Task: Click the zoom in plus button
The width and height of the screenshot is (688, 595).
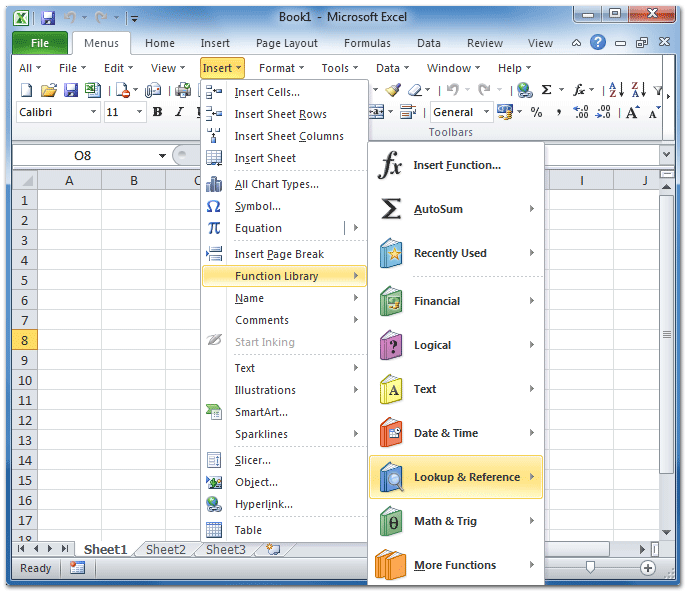Action: point(648,568)
